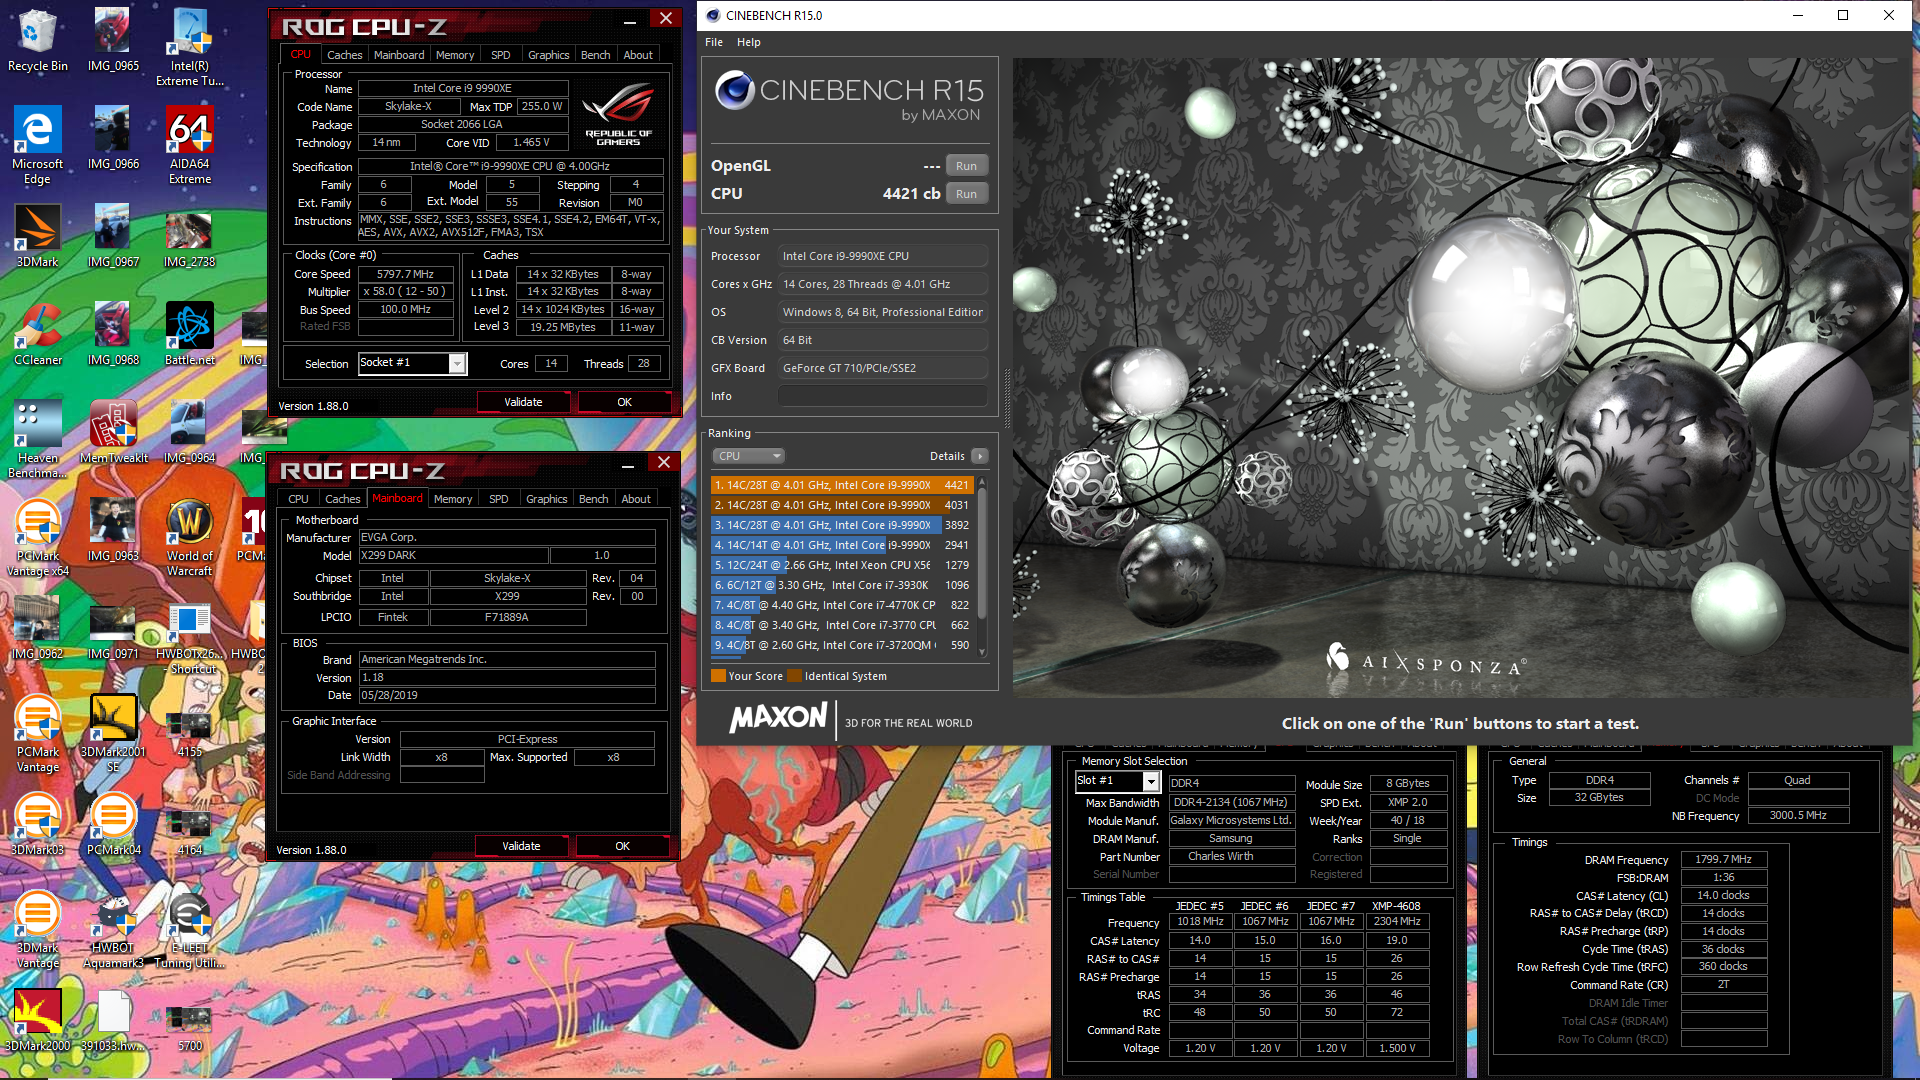Open the HWBOT Aquamark3 shortcut
Screen dimensions: 1920x1080
[x=113, y=929]
